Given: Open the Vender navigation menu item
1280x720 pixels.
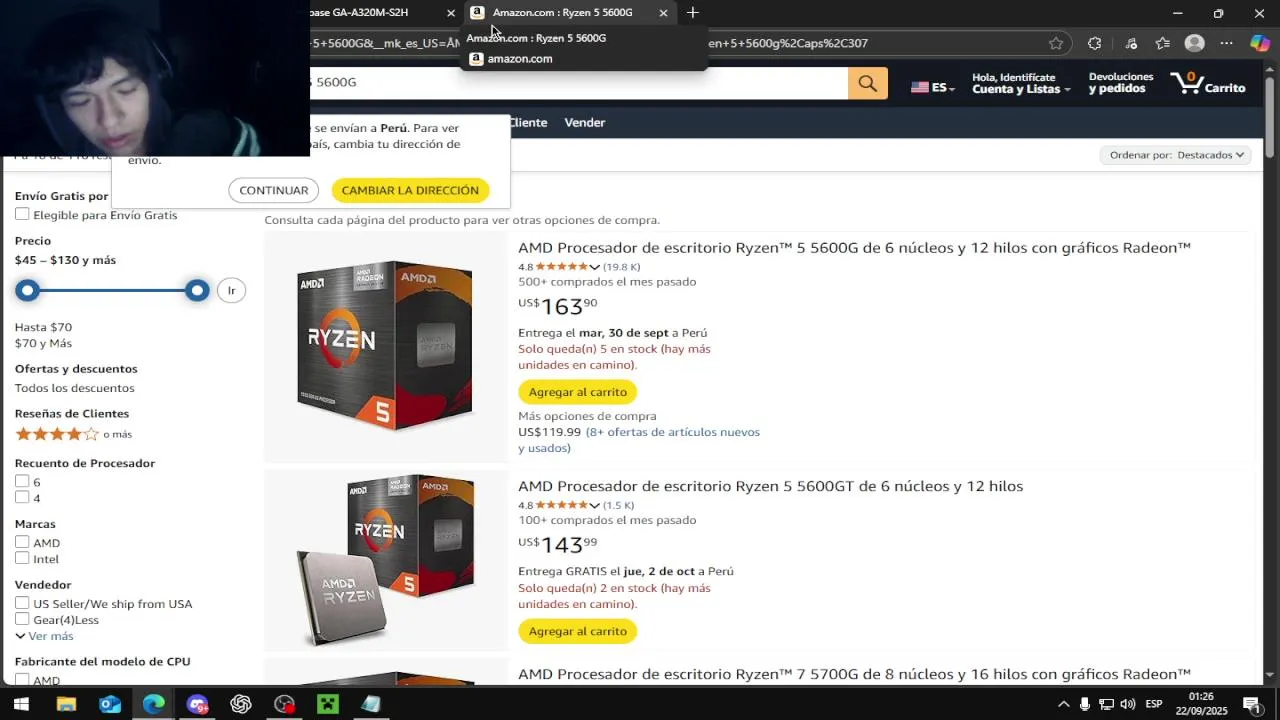Looking at the screenshot, I should pos(585,122).
